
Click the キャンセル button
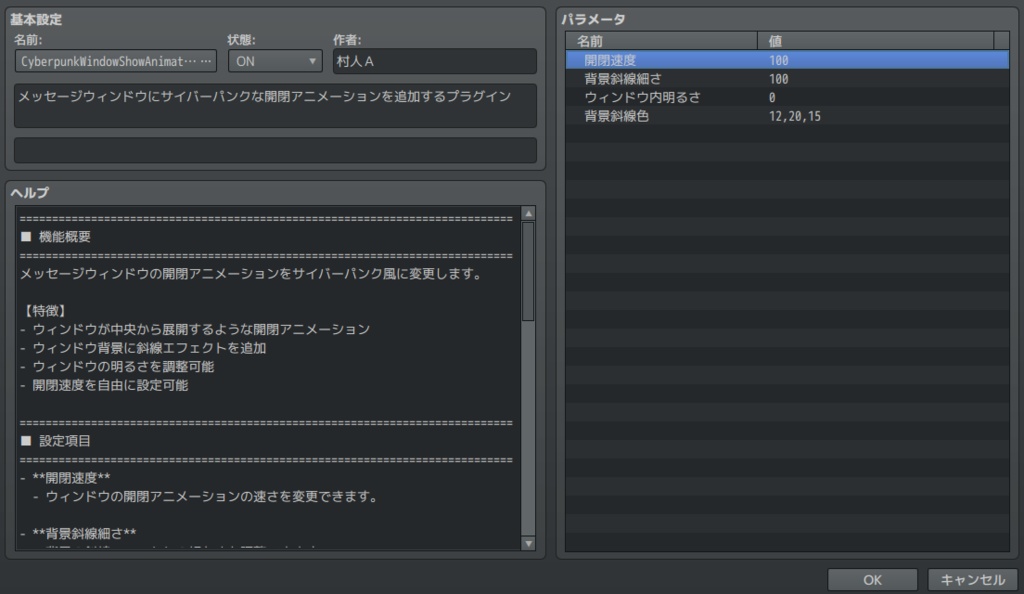[972, 578]
